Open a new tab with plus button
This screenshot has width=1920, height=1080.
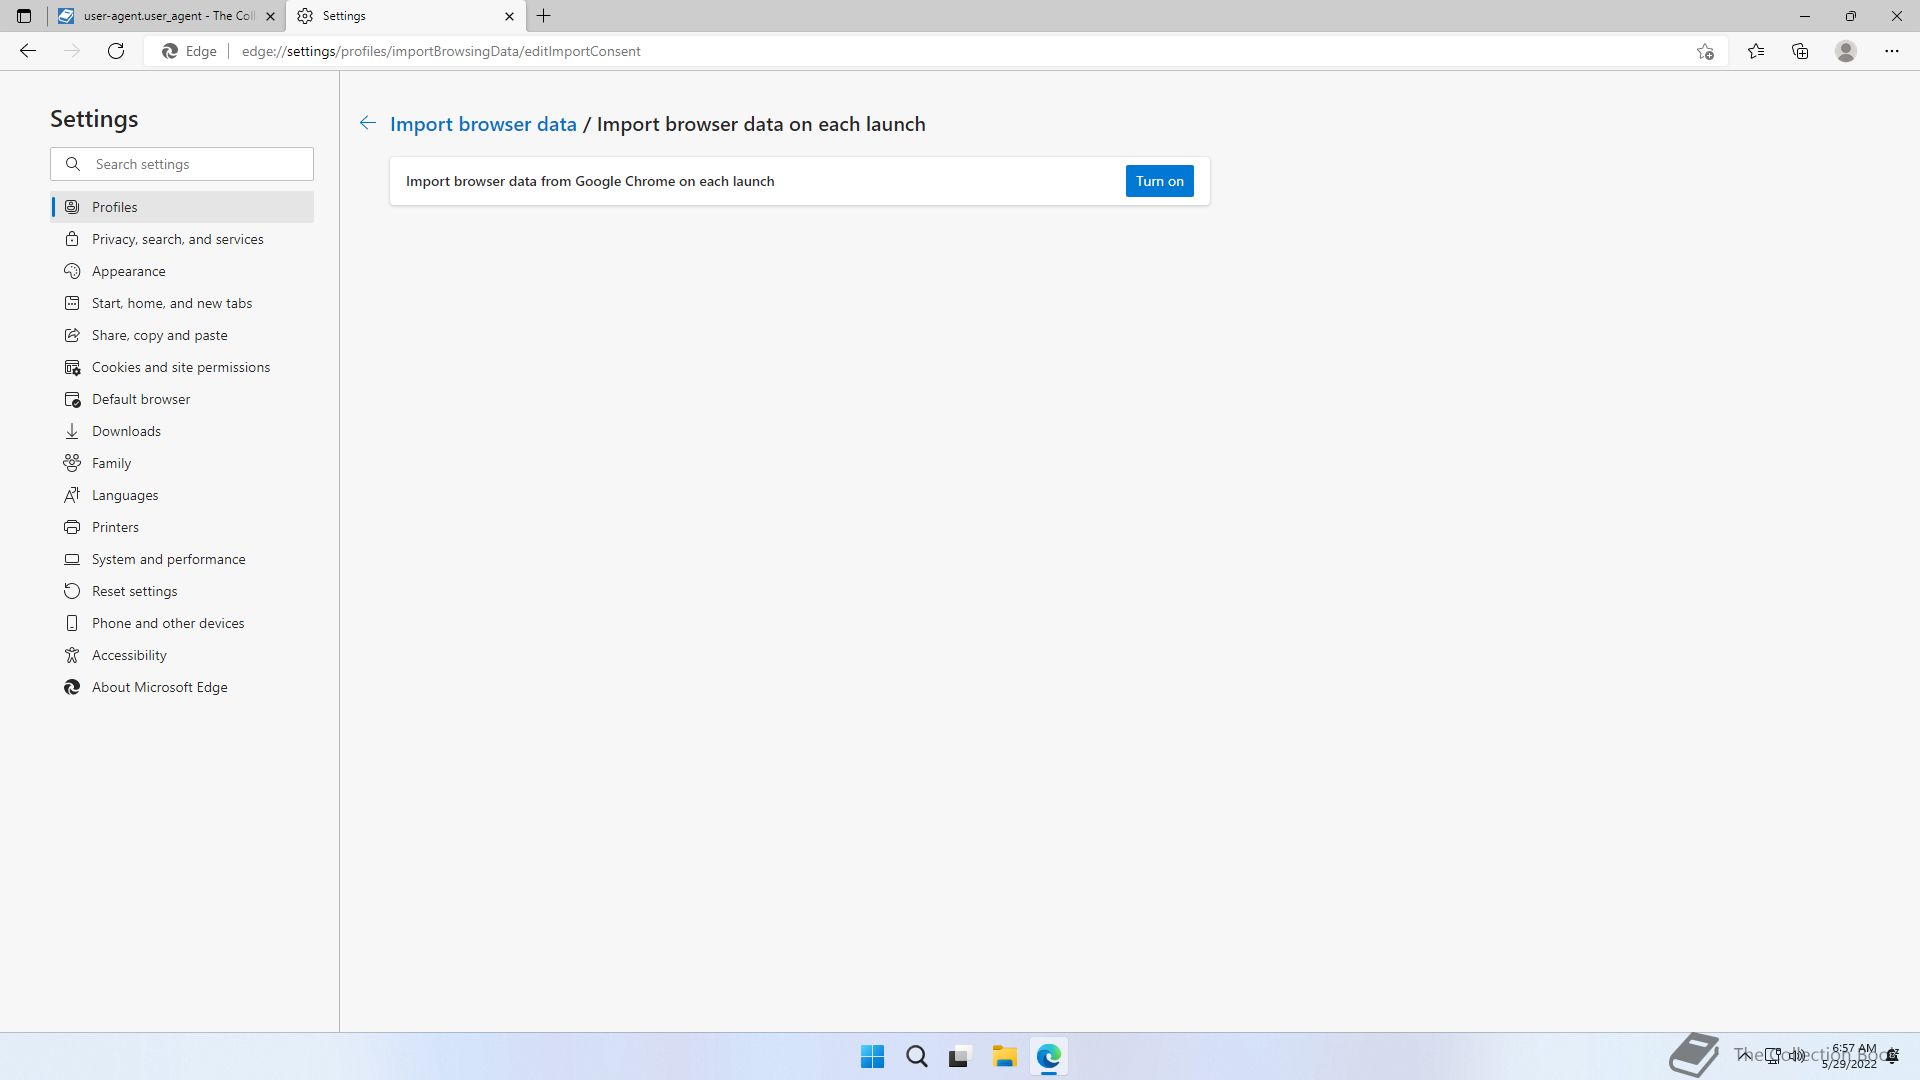pyautogui.click(x=543, y=16)
